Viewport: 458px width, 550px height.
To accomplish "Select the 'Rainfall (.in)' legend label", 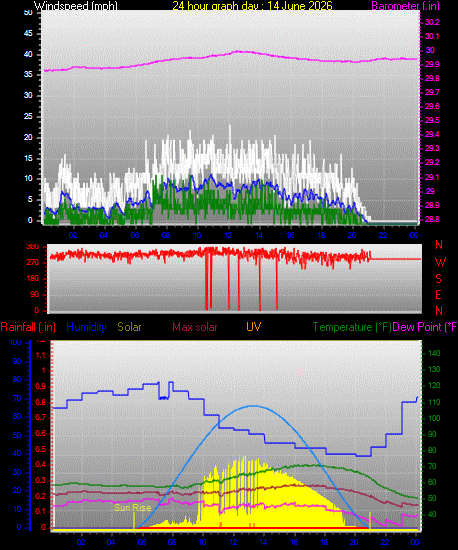I will (x=28, y=327).
